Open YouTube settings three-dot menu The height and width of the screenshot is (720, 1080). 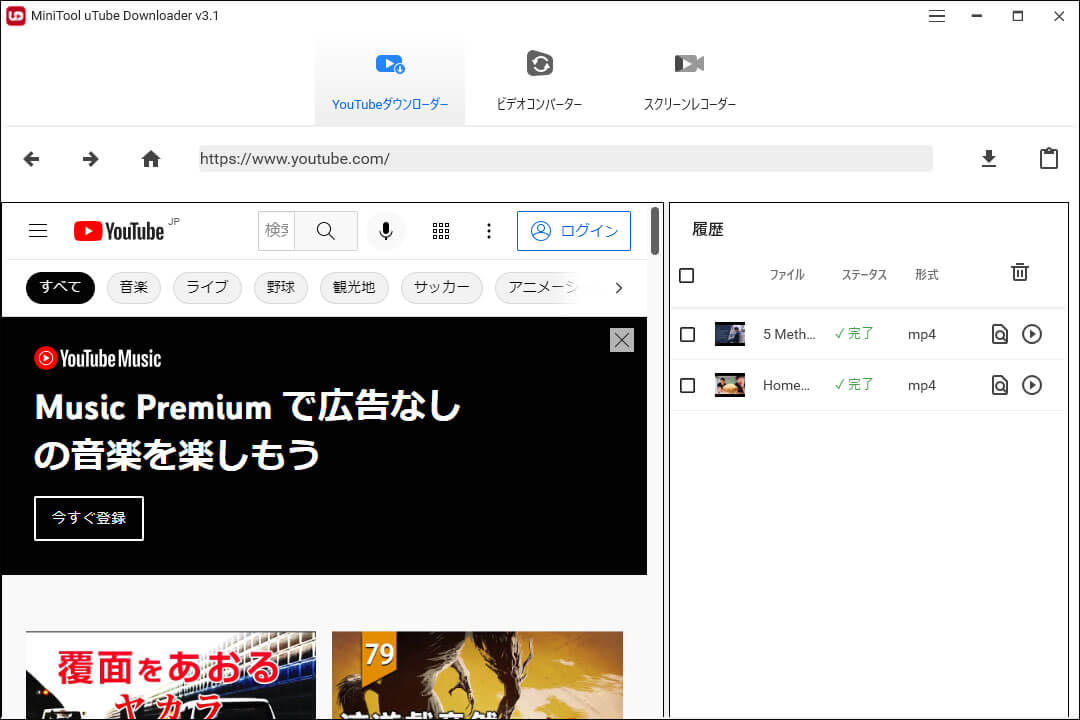pos(489,231)
